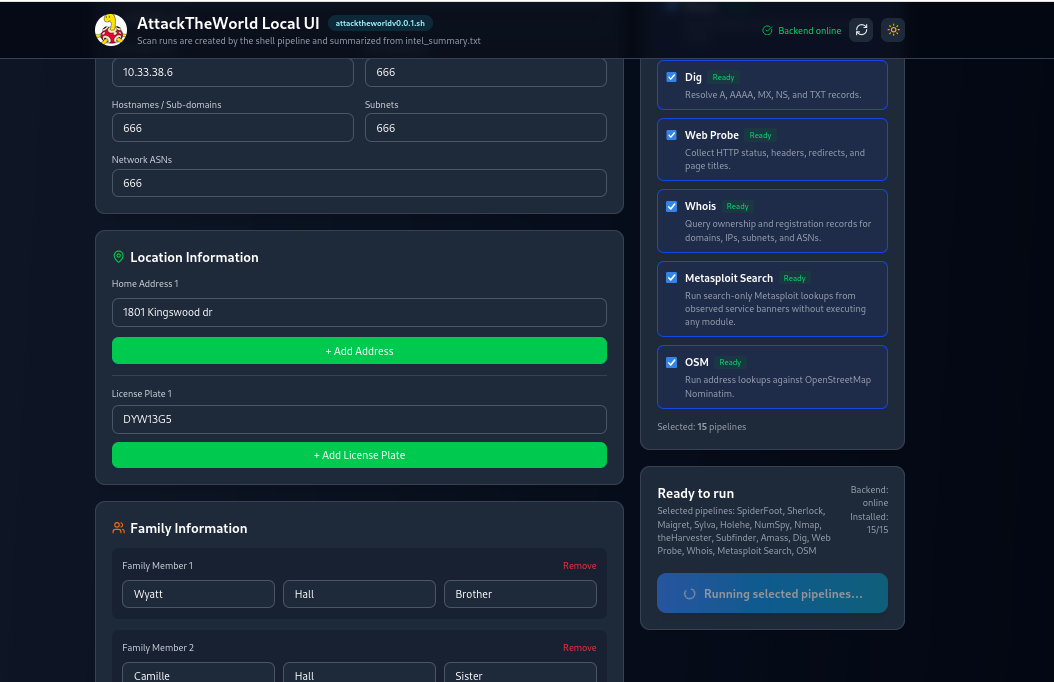Image resolution: width=1054 pixels, height=682 pixels.
Task: Edit Family Member 1 last name Hall
Action: point(359,594)
